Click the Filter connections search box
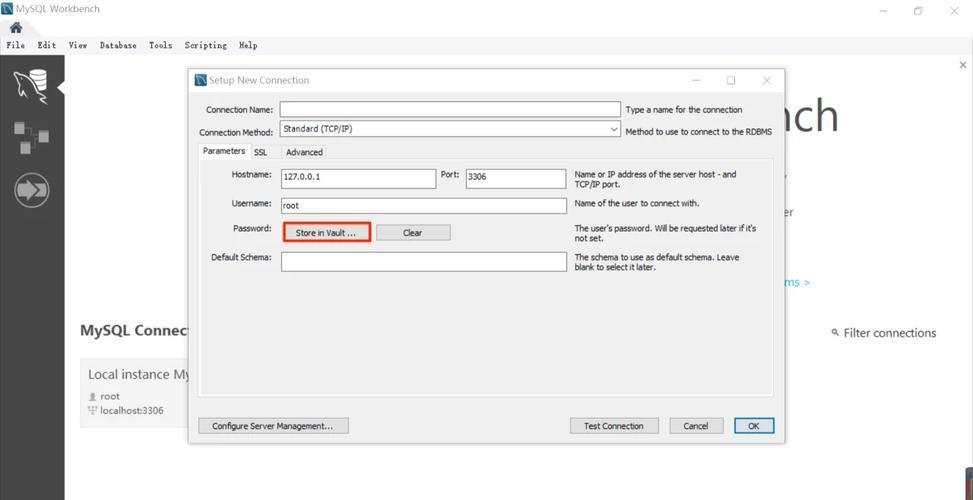This screenshot has height=500, width=973. (x=889, y=333)
